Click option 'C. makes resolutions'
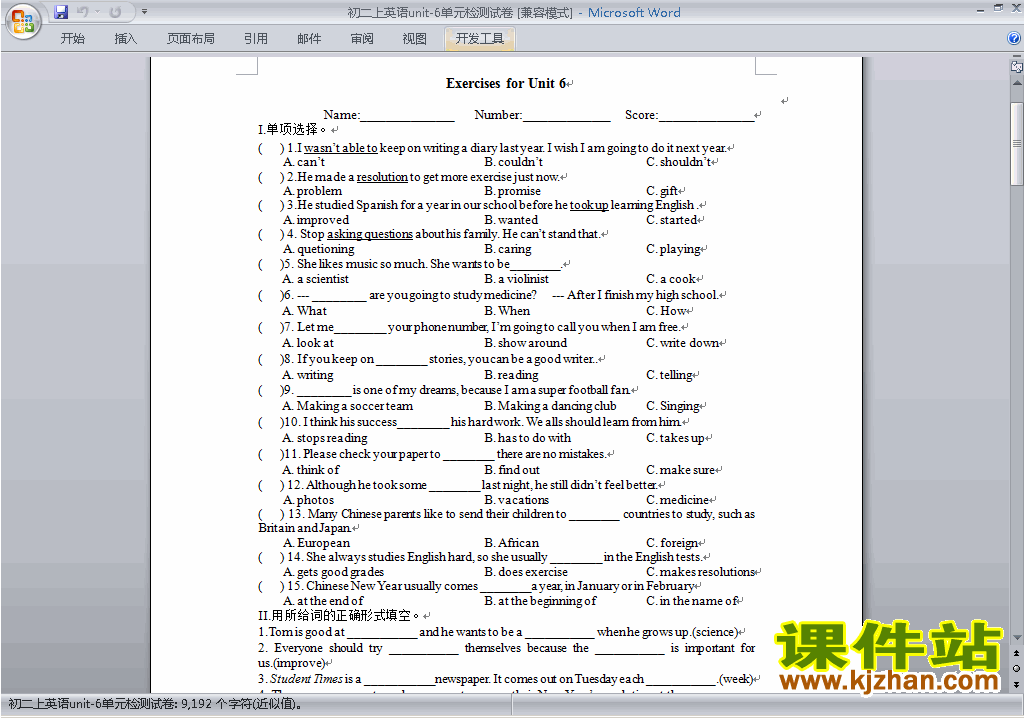Viewport: 1024px width, 718px height. [x=701, y=572]
